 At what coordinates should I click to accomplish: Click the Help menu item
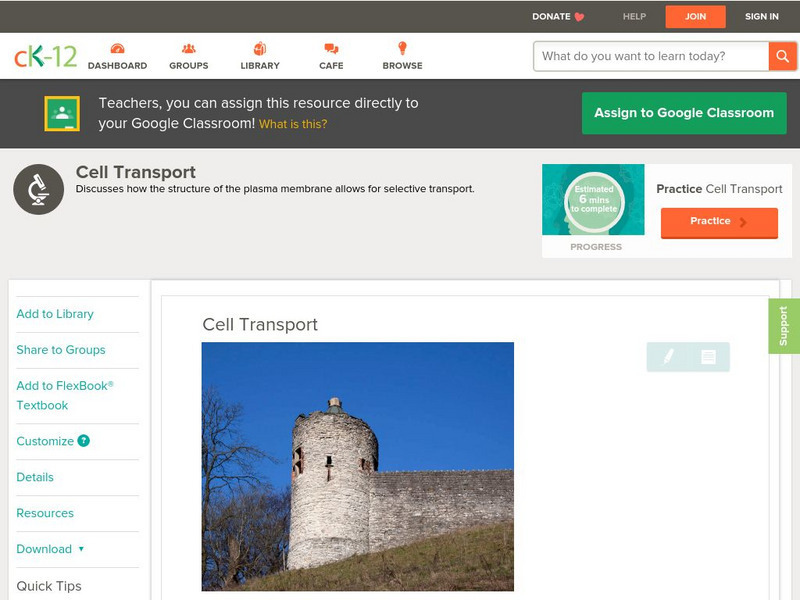pyautogui.click(x=634, y=16)
